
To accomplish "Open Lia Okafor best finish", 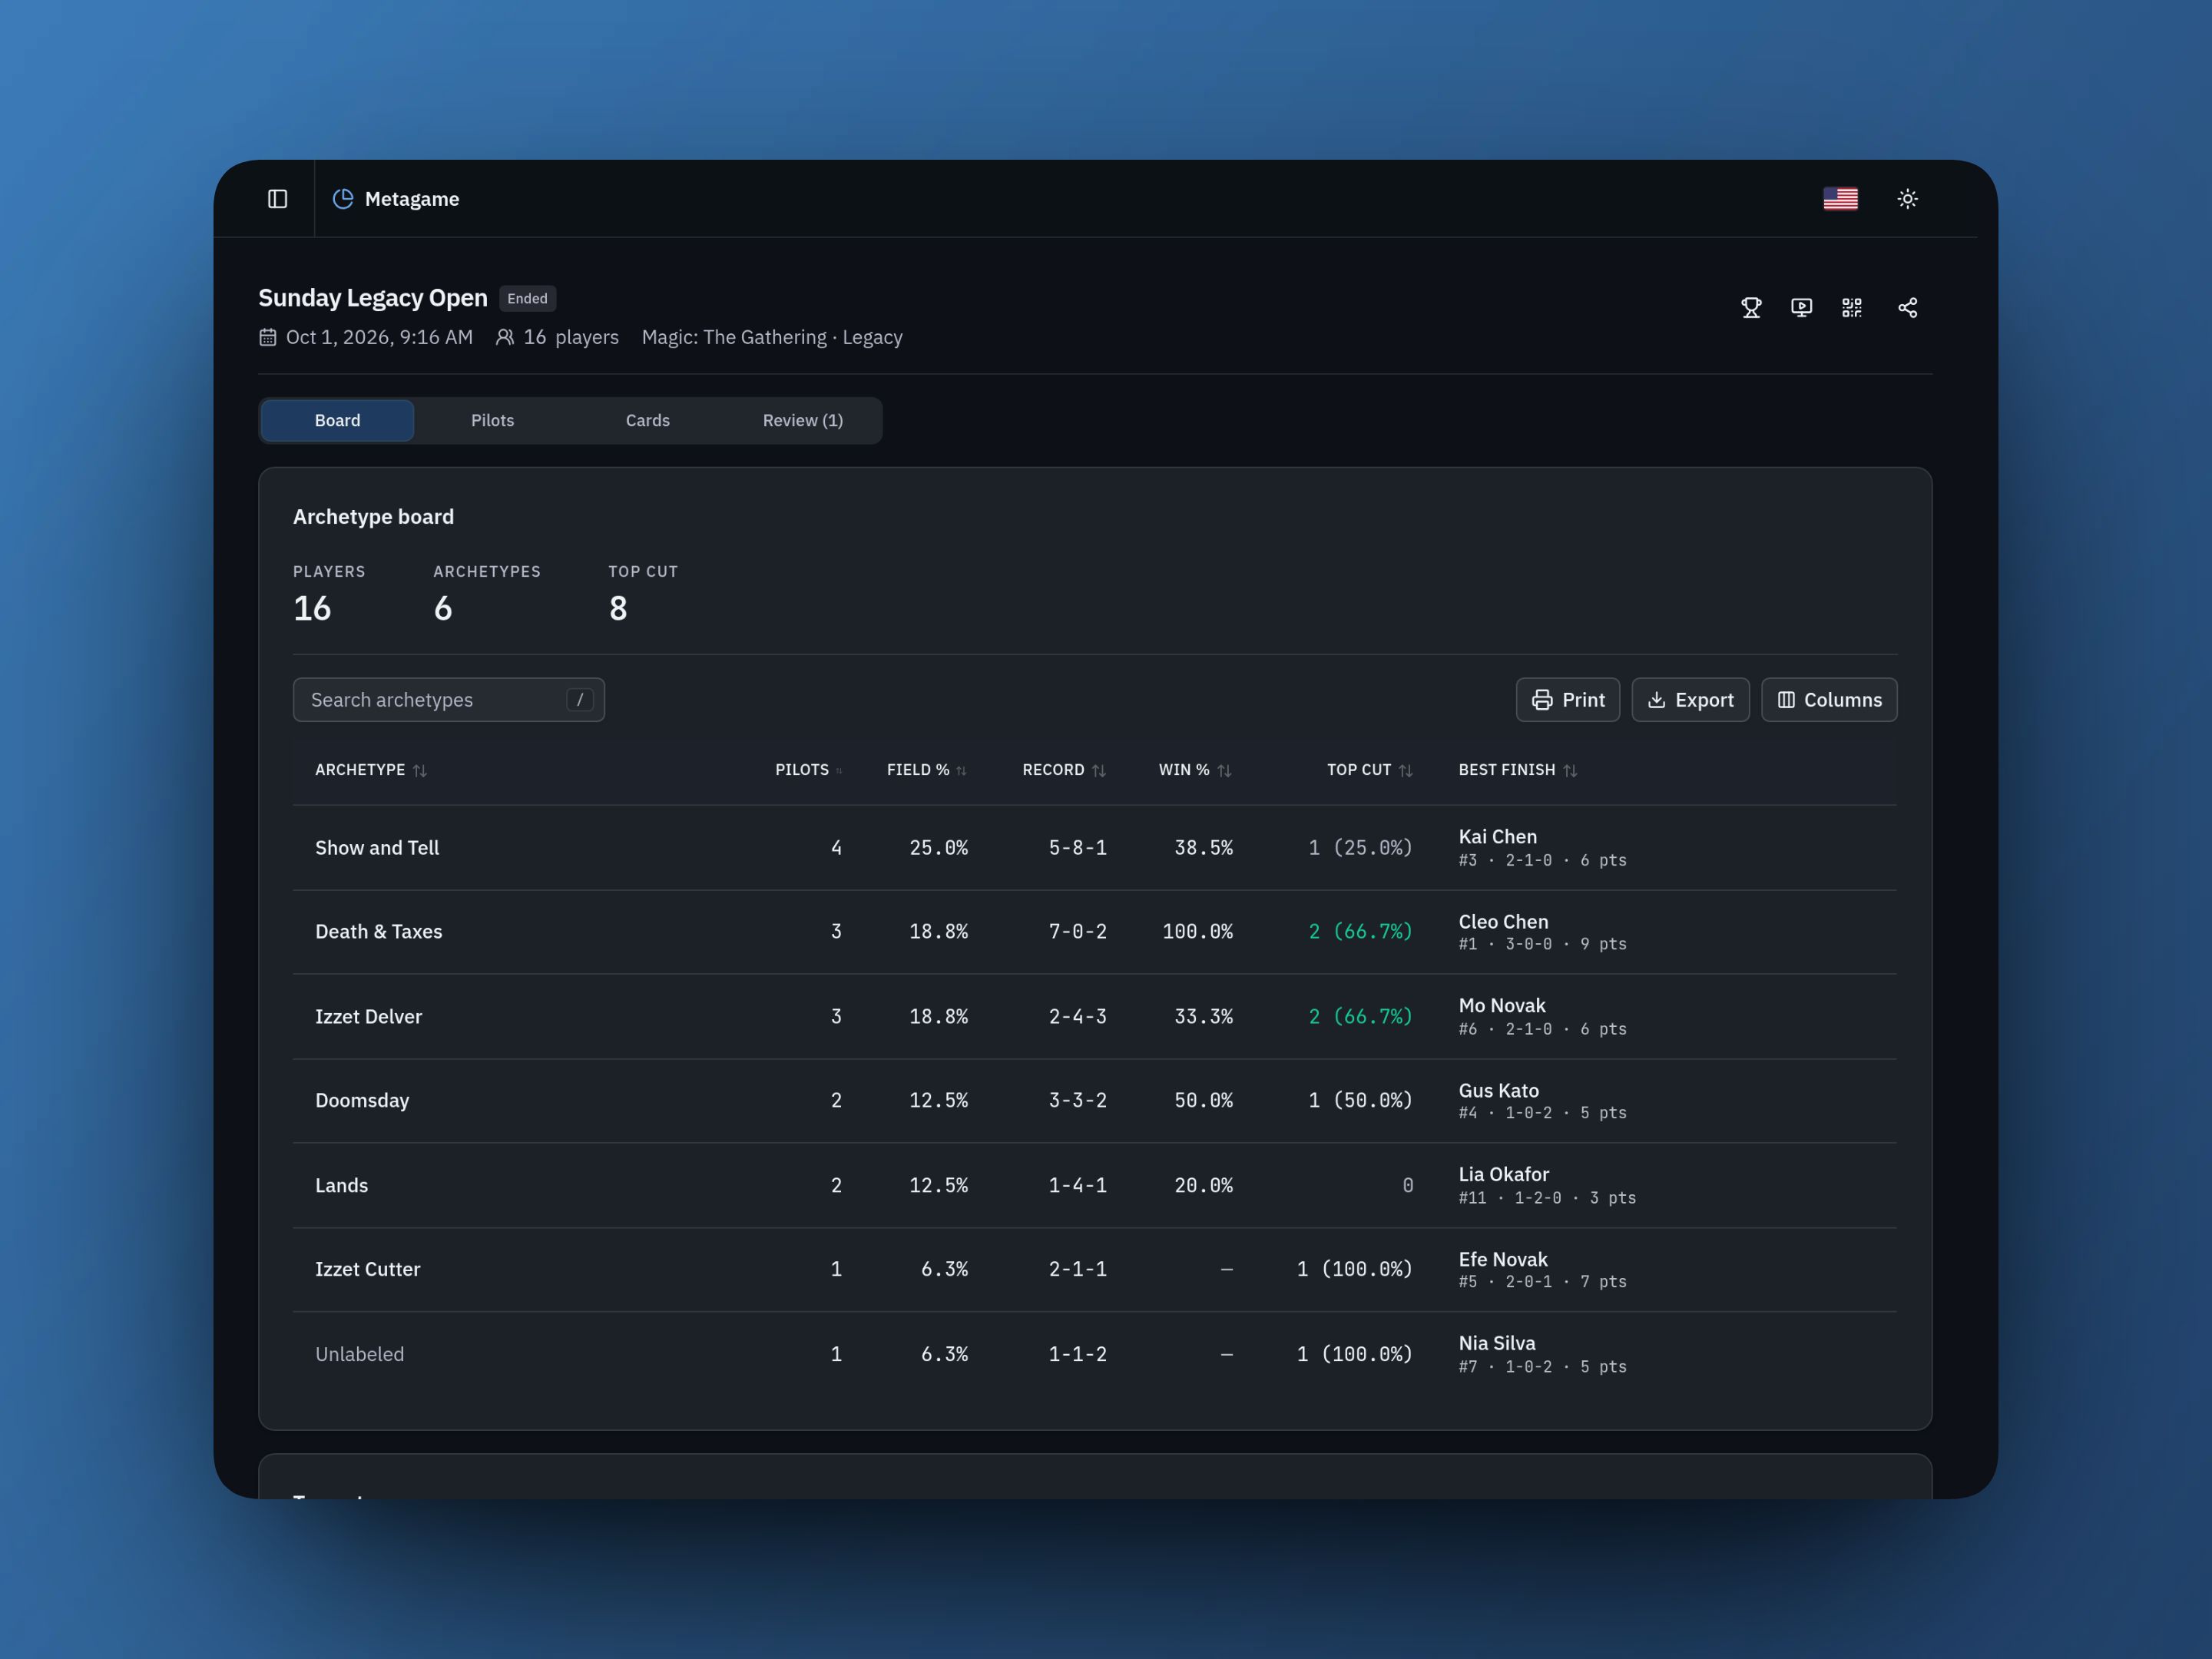I will click(1503, 1175).
